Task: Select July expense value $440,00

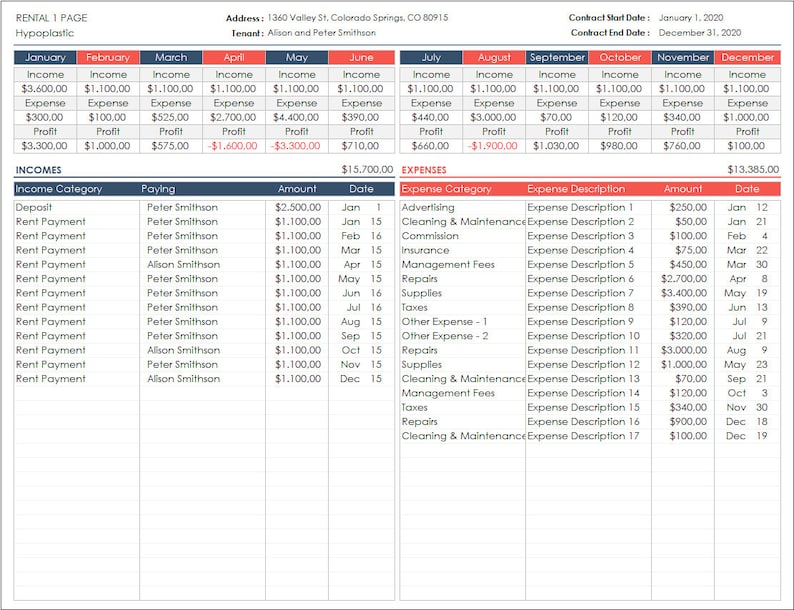Action: point(430,117)
